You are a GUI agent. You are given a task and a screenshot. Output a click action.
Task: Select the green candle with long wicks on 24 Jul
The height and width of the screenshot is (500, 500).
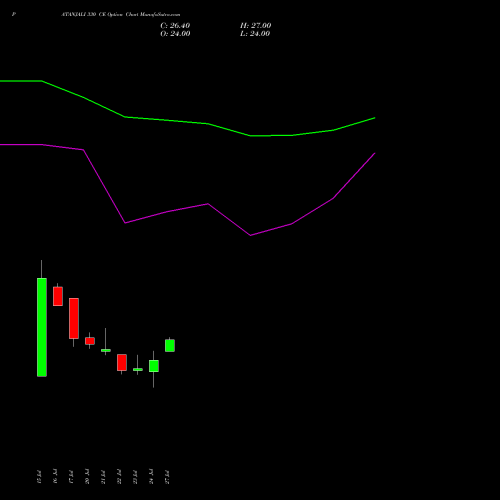[154, 366]
